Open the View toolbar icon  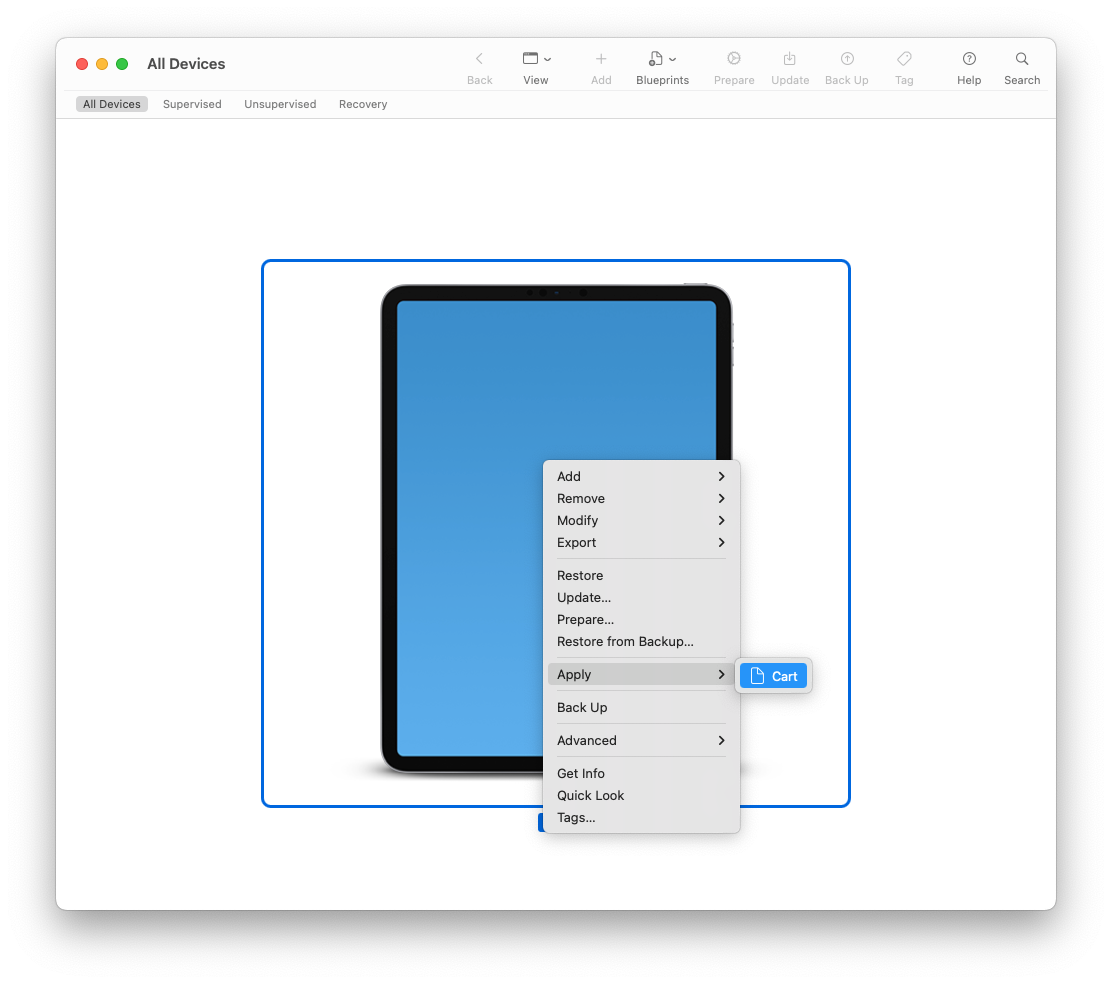tap(530, 59)
